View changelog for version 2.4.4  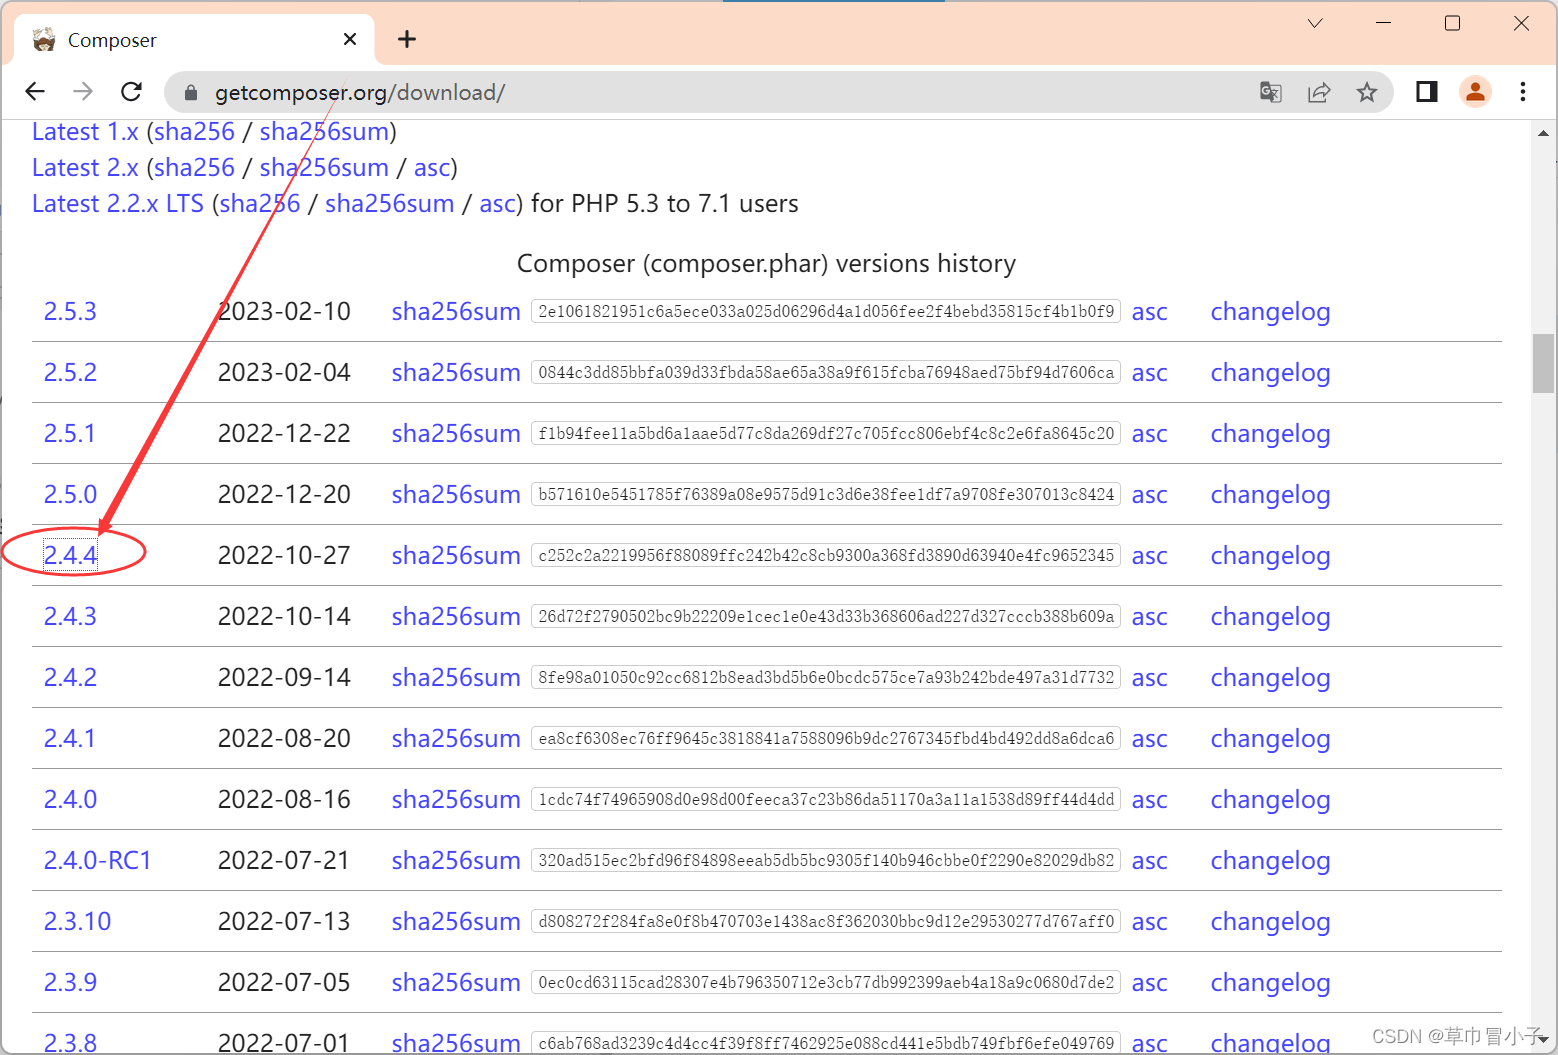[x=1270, y=556]
